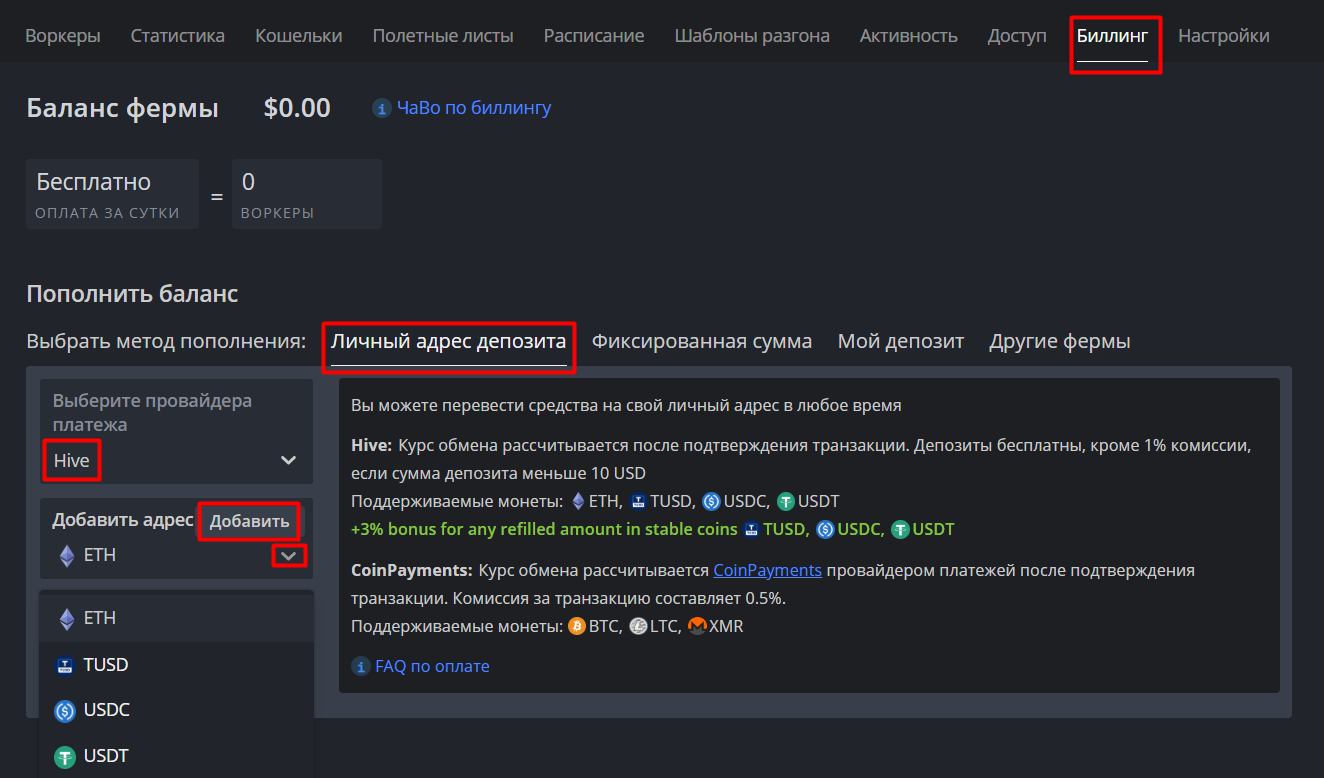The height and width of the screenshot is (778, 1324).
Task: Click USDC icon in green bonus line
Action: pos(825,529)
